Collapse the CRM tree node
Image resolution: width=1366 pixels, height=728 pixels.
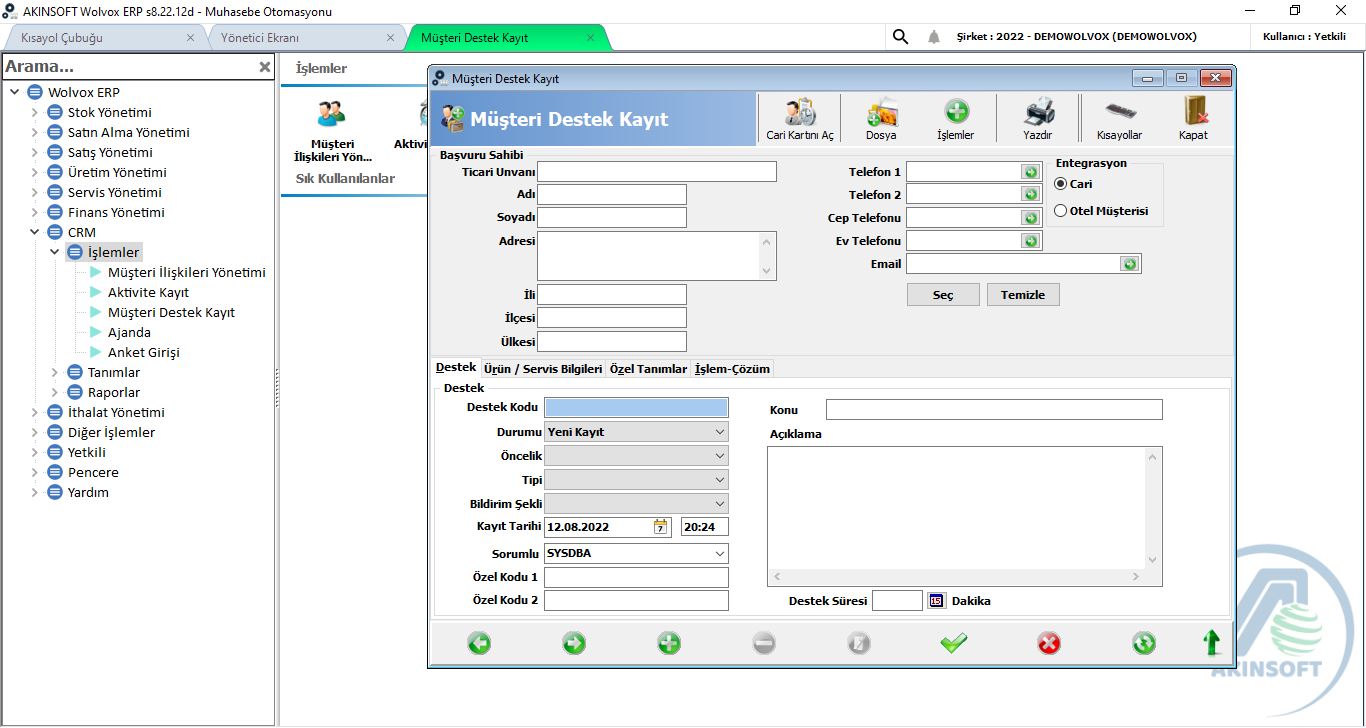[34, 232]
